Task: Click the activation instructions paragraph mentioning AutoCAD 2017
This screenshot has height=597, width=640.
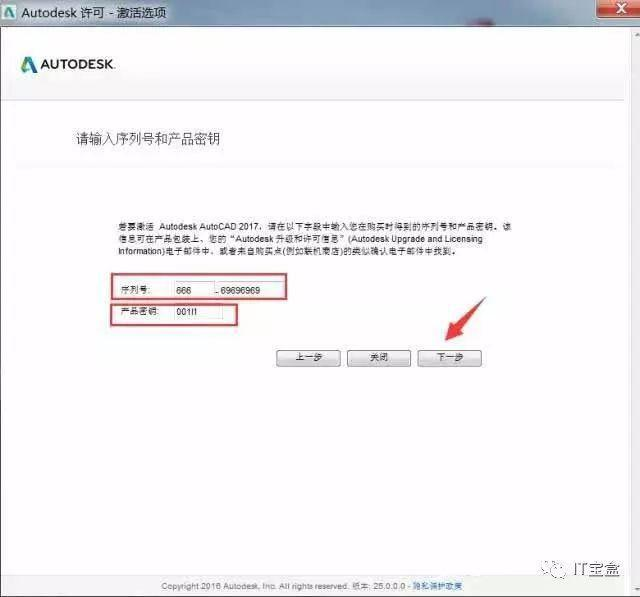Action: pos(314,239)
